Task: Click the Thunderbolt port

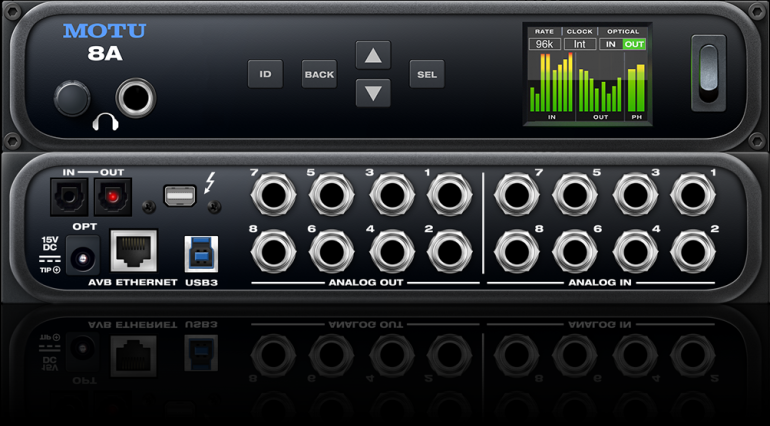Action: (x=180, y=196)
